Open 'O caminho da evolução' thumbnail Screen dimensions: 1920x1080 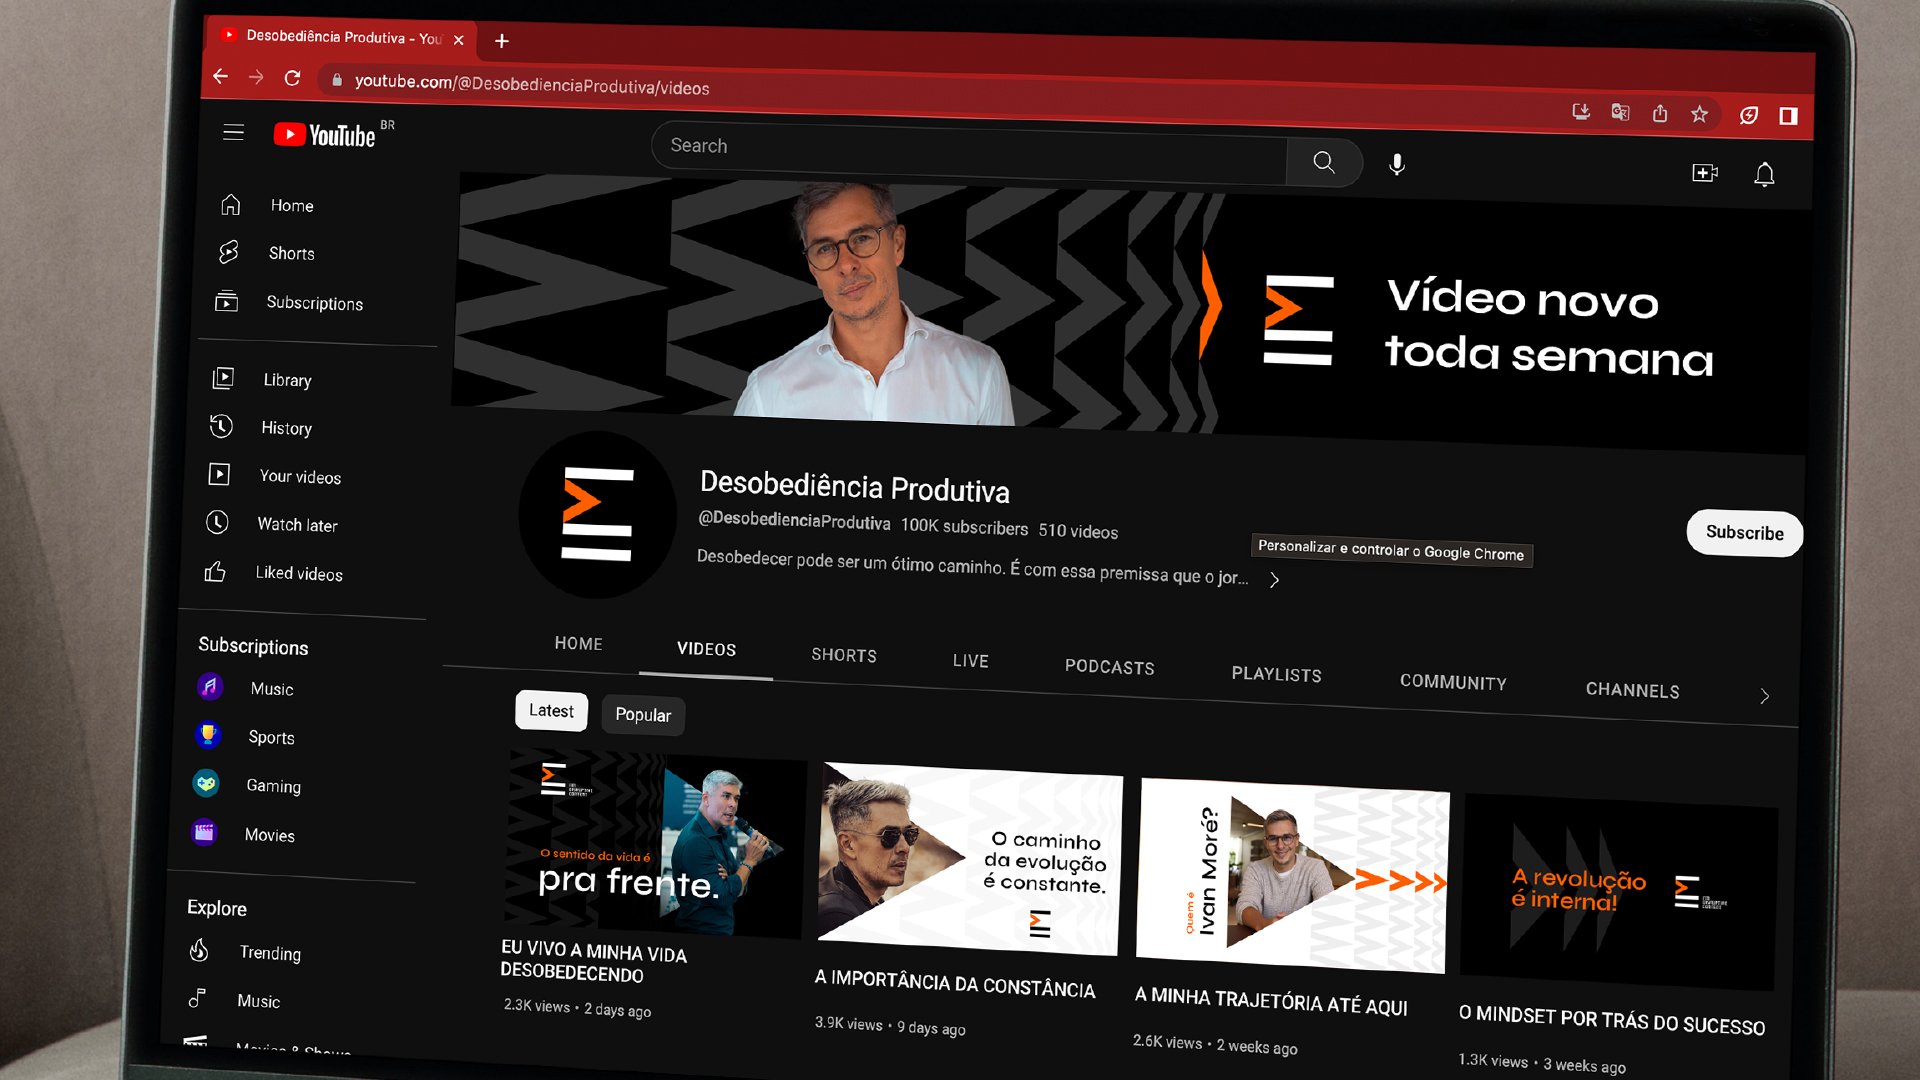tap(969, 859)
